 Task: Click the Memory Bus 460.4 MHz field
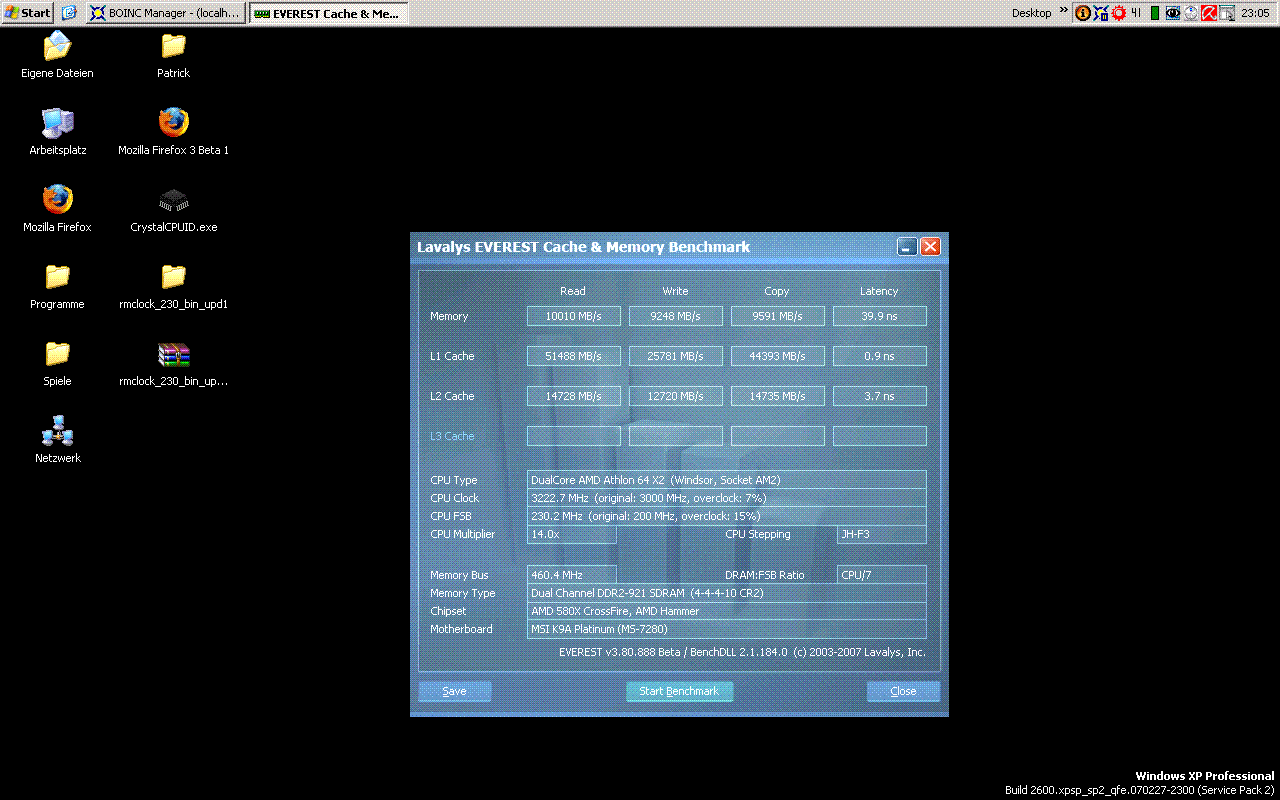coord(571,575)
